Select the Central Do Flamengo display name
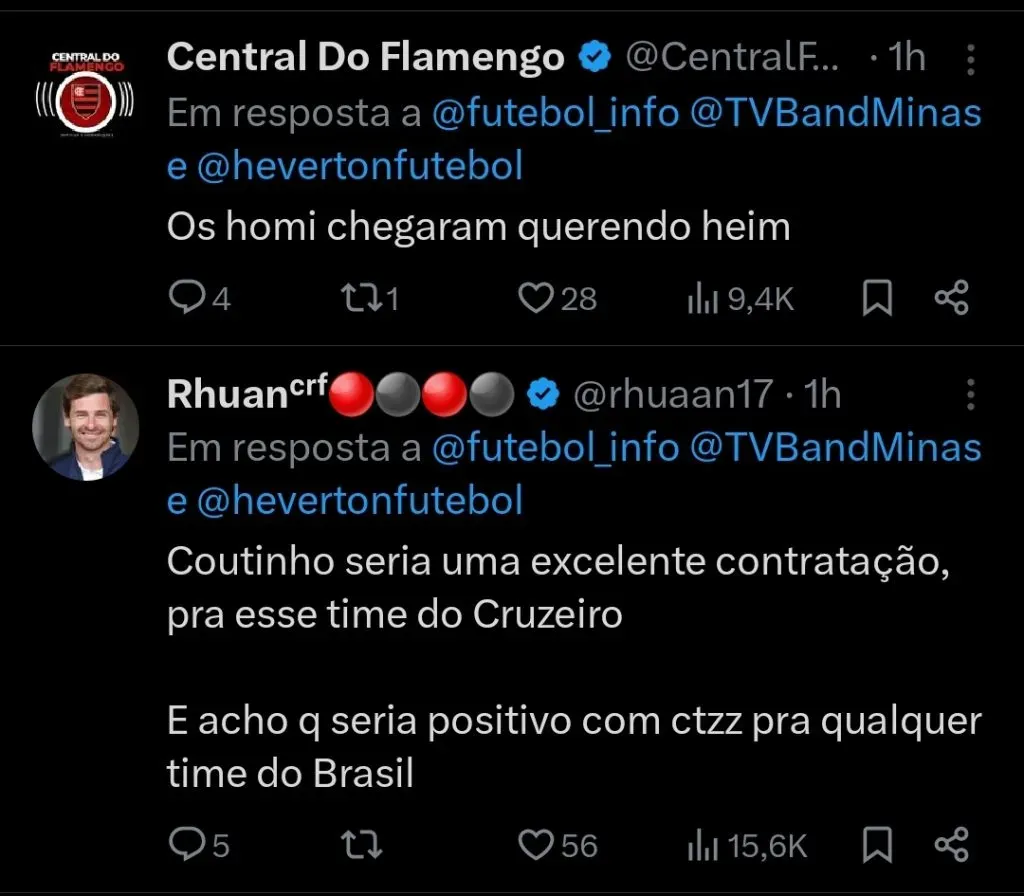The width and height of the screenshot is (1024, 896). point(365,56)
